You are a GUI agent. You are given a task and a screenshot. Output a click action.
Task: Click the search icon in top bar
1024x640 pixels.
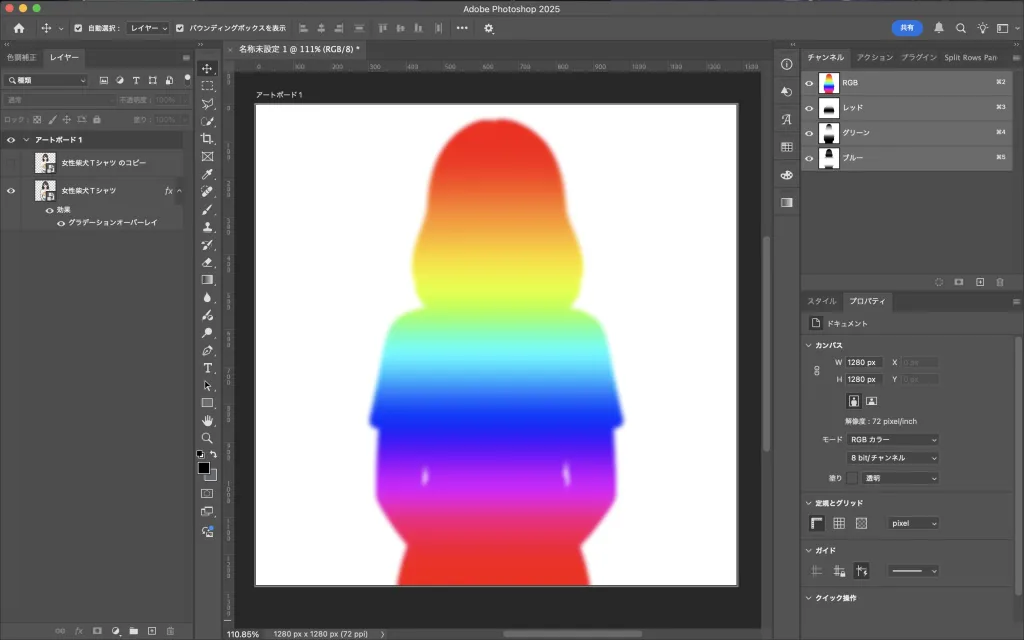(x=961, y=28)
